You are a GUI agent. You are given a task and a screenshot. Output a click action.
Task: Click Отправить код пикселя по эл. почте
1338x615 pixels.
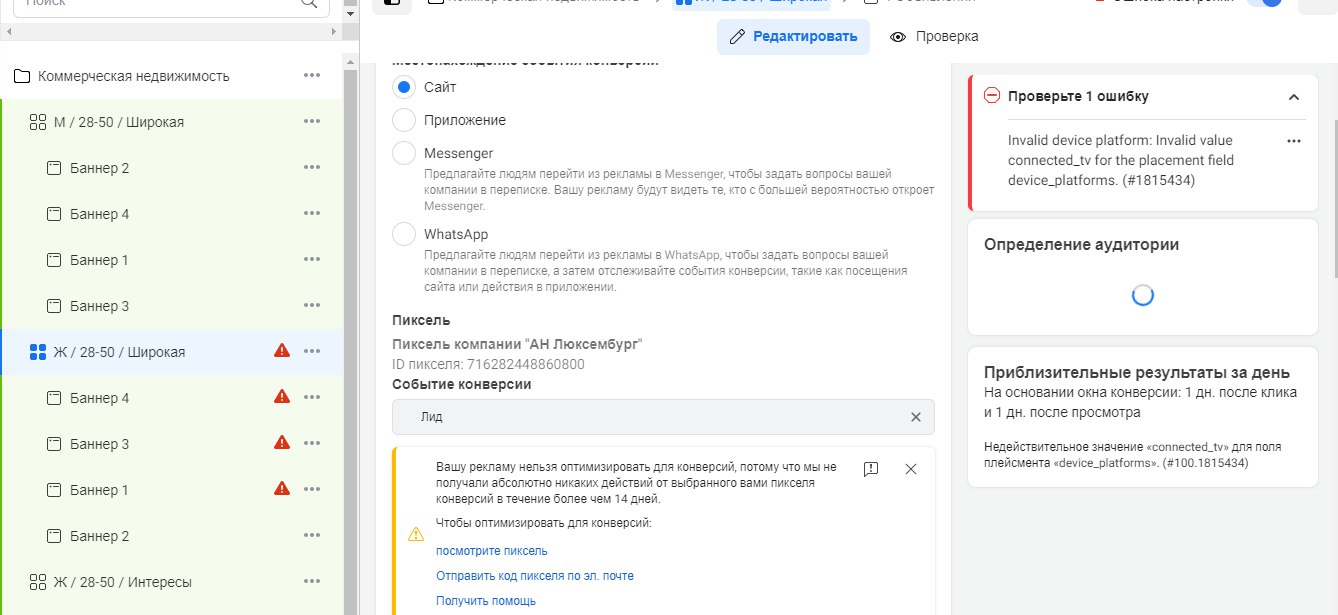point(535,576)
